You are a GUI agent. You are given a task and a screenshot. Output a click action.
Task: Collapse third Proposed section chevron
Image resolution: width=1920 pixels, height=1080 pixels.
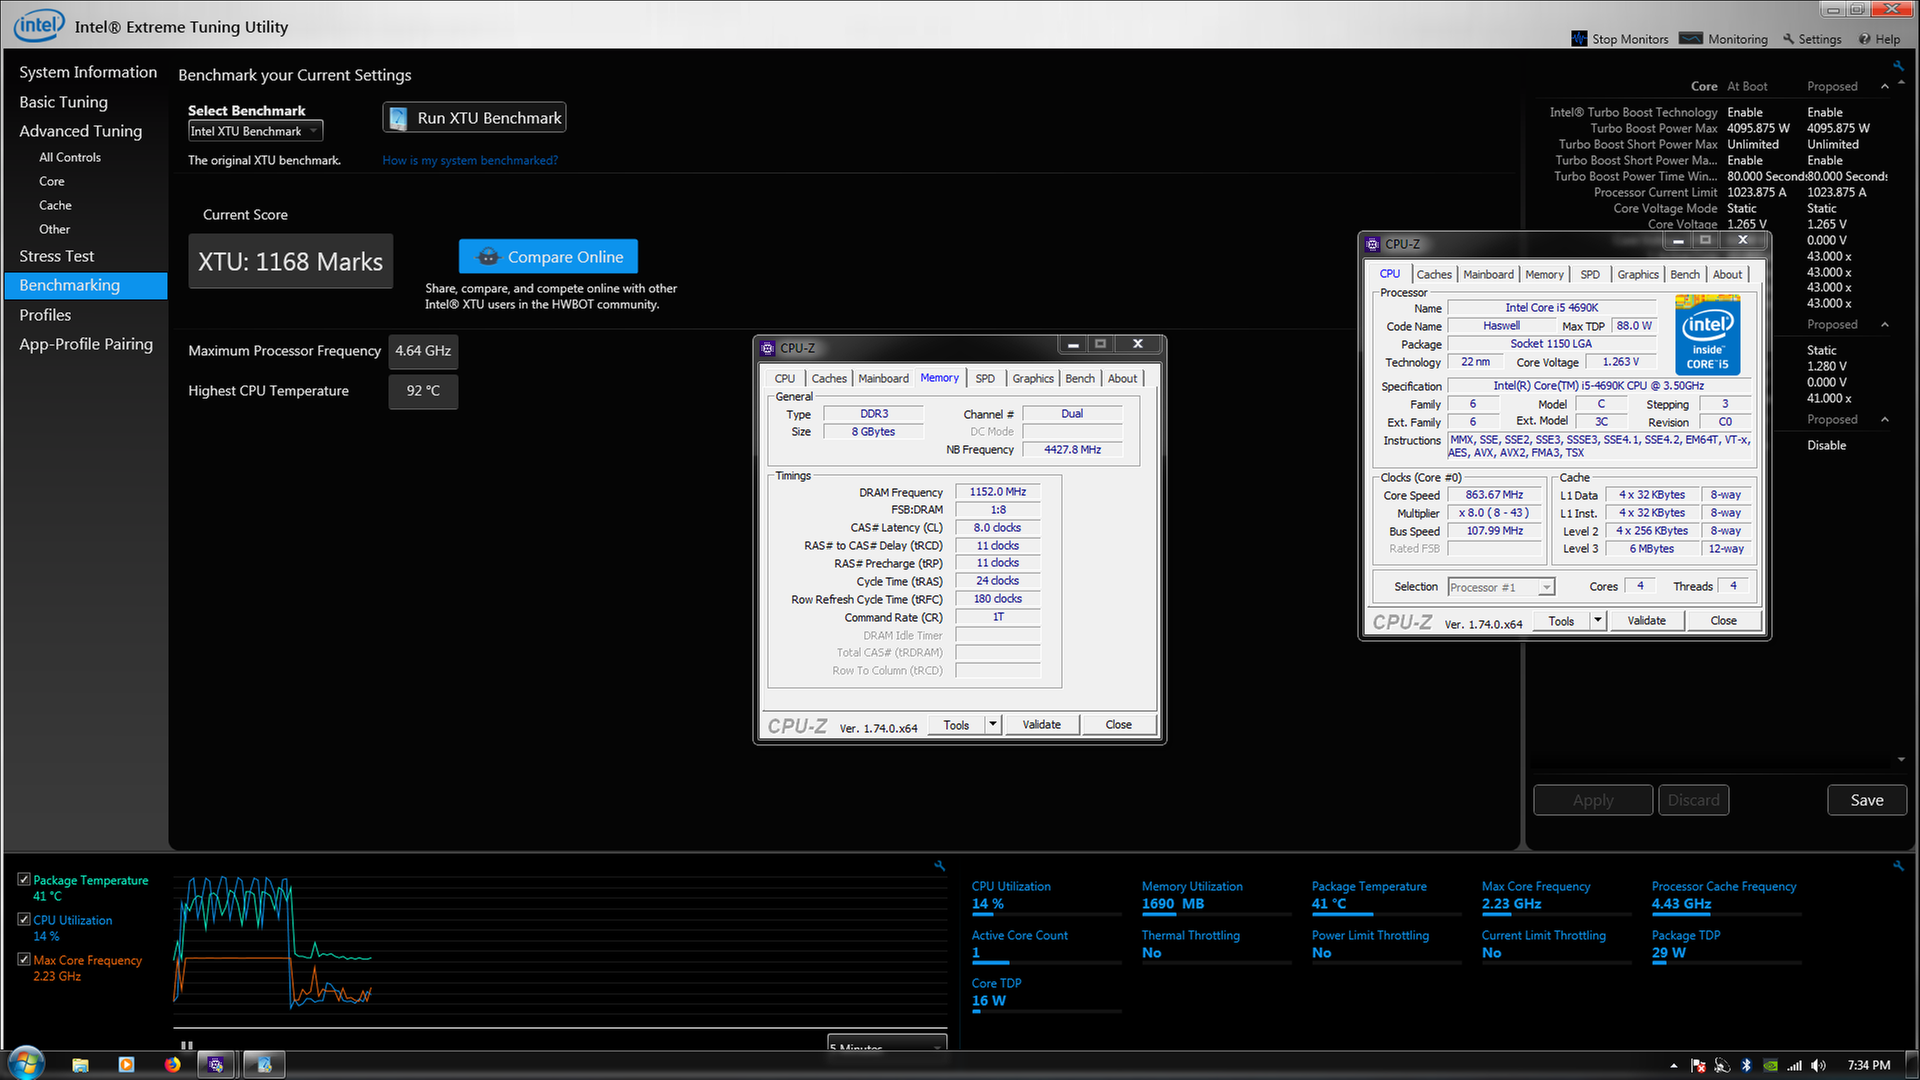1885,420
